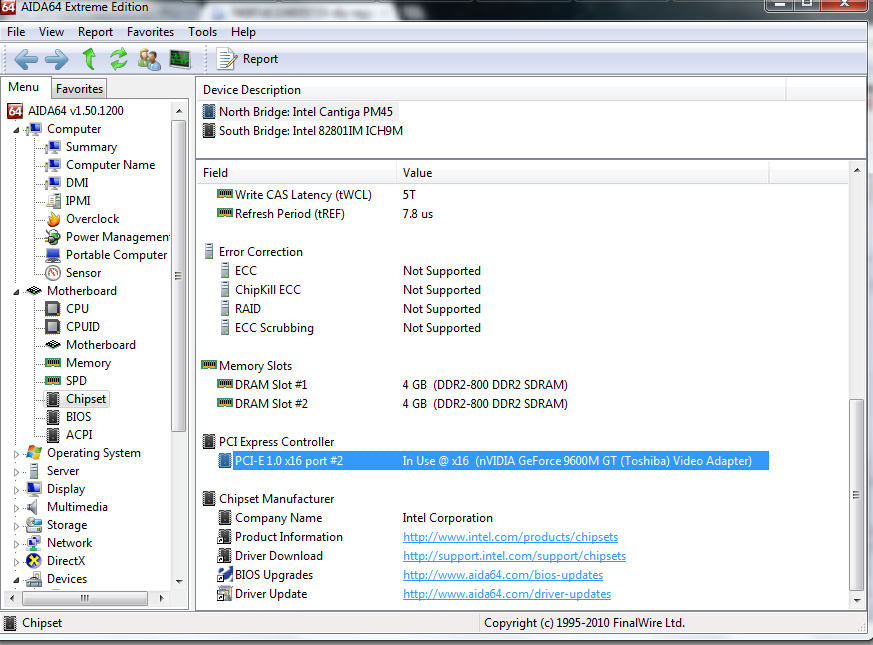Select the PCI-E 1.0 x16 port #2 row
Screen dimensions: 873x645
click(x=493, y=461)
